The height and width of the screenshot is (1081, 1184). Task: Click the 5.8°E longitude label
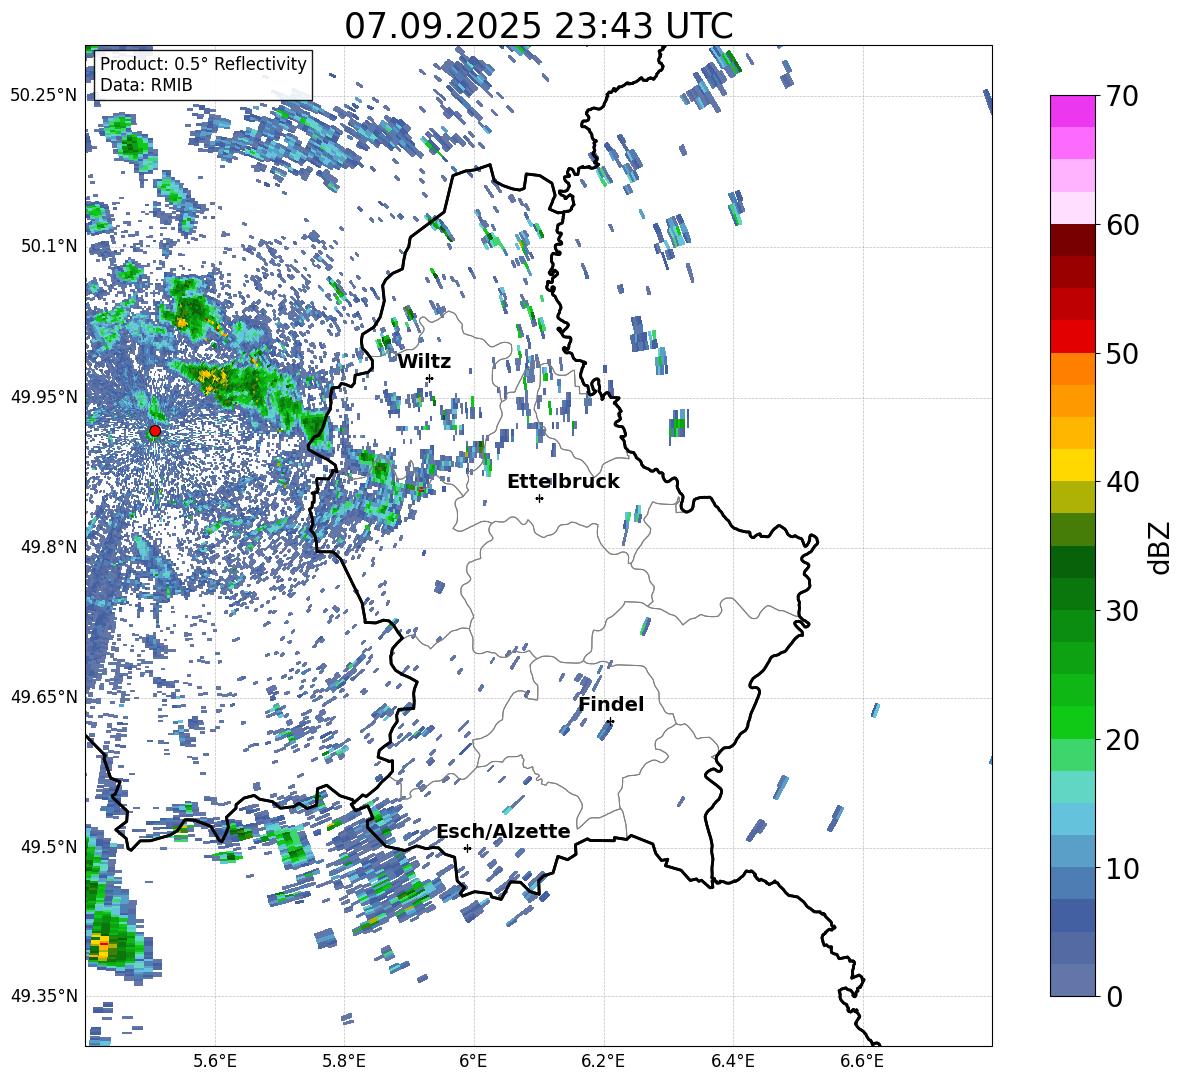[x=344, y=1062]
